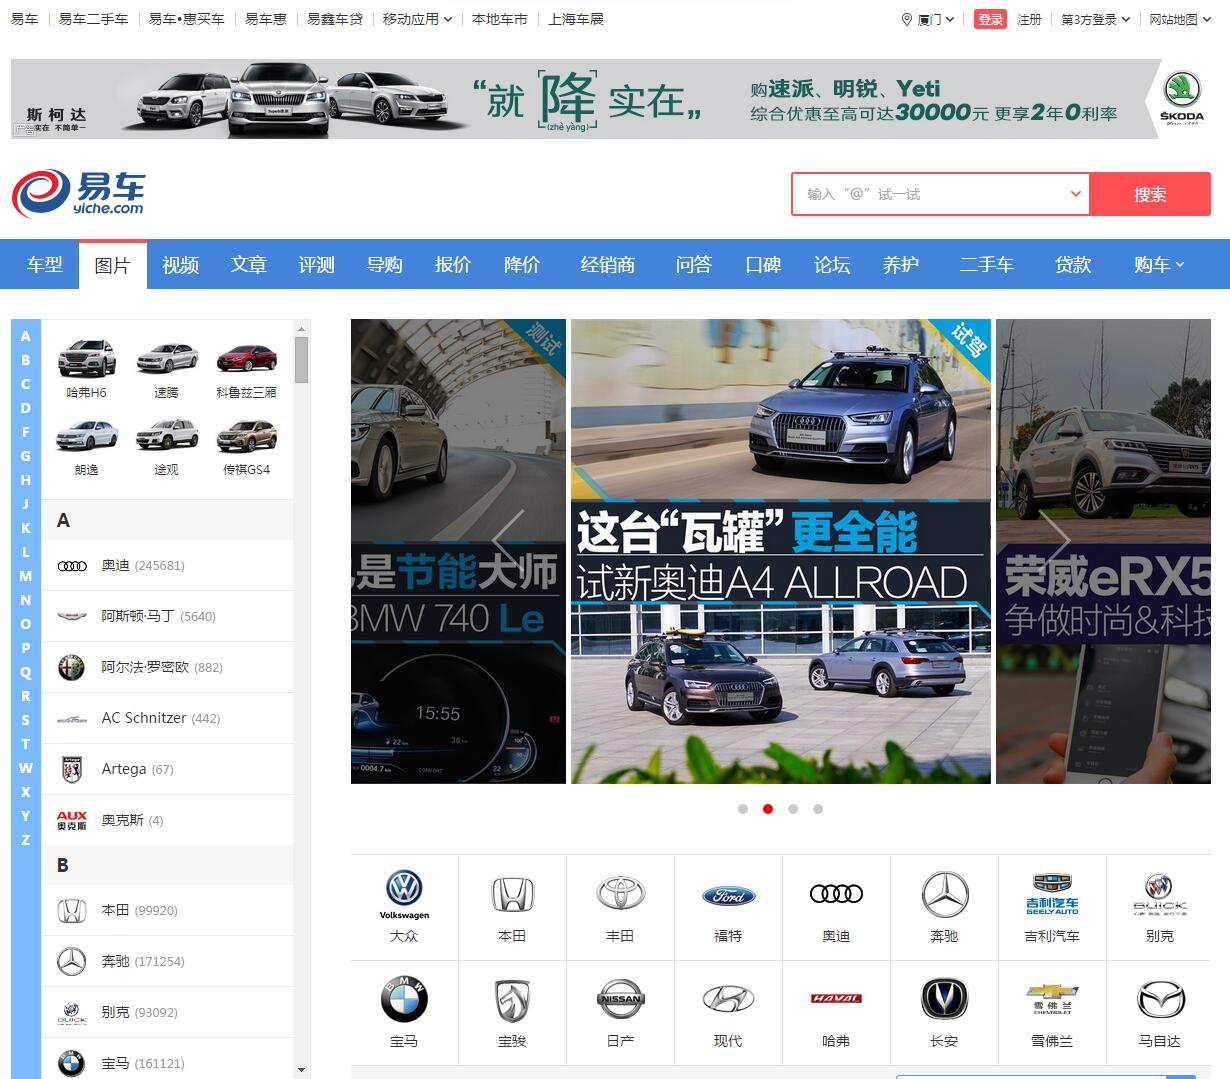Image resolution: width=1230 pixels, height=1079 pixels.
Task: Open the Volkswagen brand logo tile
Action: coord(404,907)
